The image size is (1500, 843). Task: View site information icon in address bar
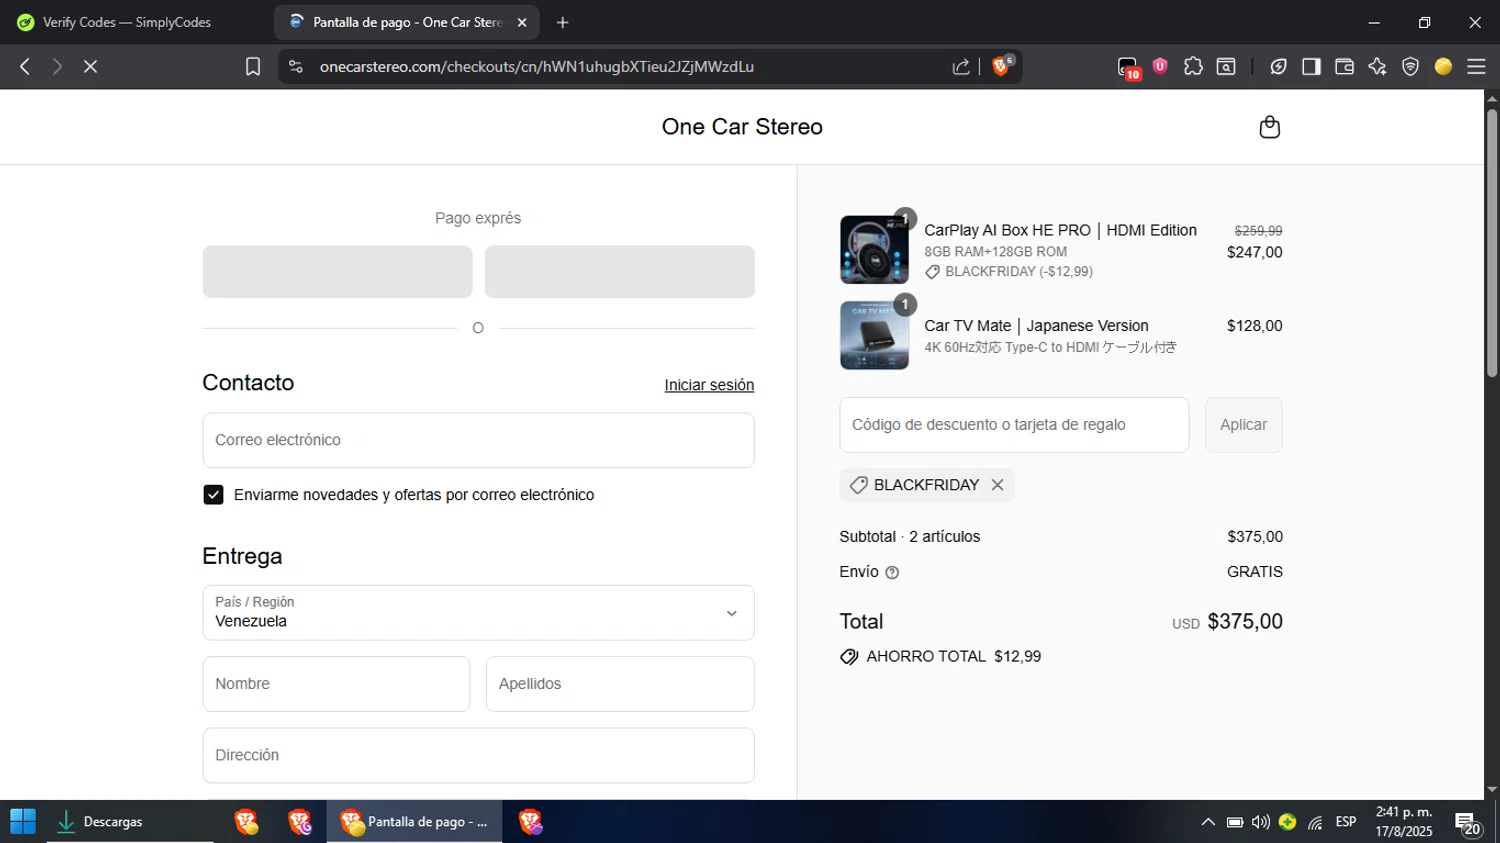[295, 66]
